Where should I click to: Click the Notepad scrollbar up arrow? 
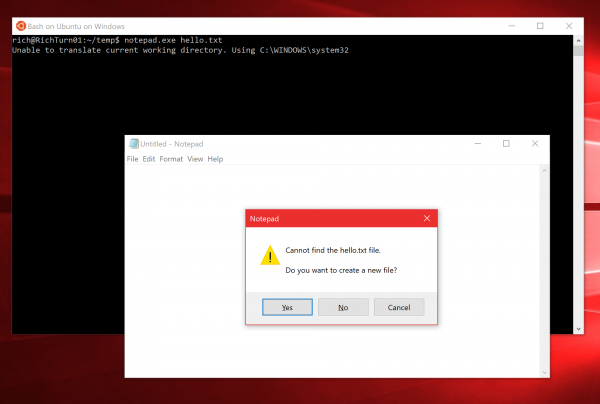(545, 170)
